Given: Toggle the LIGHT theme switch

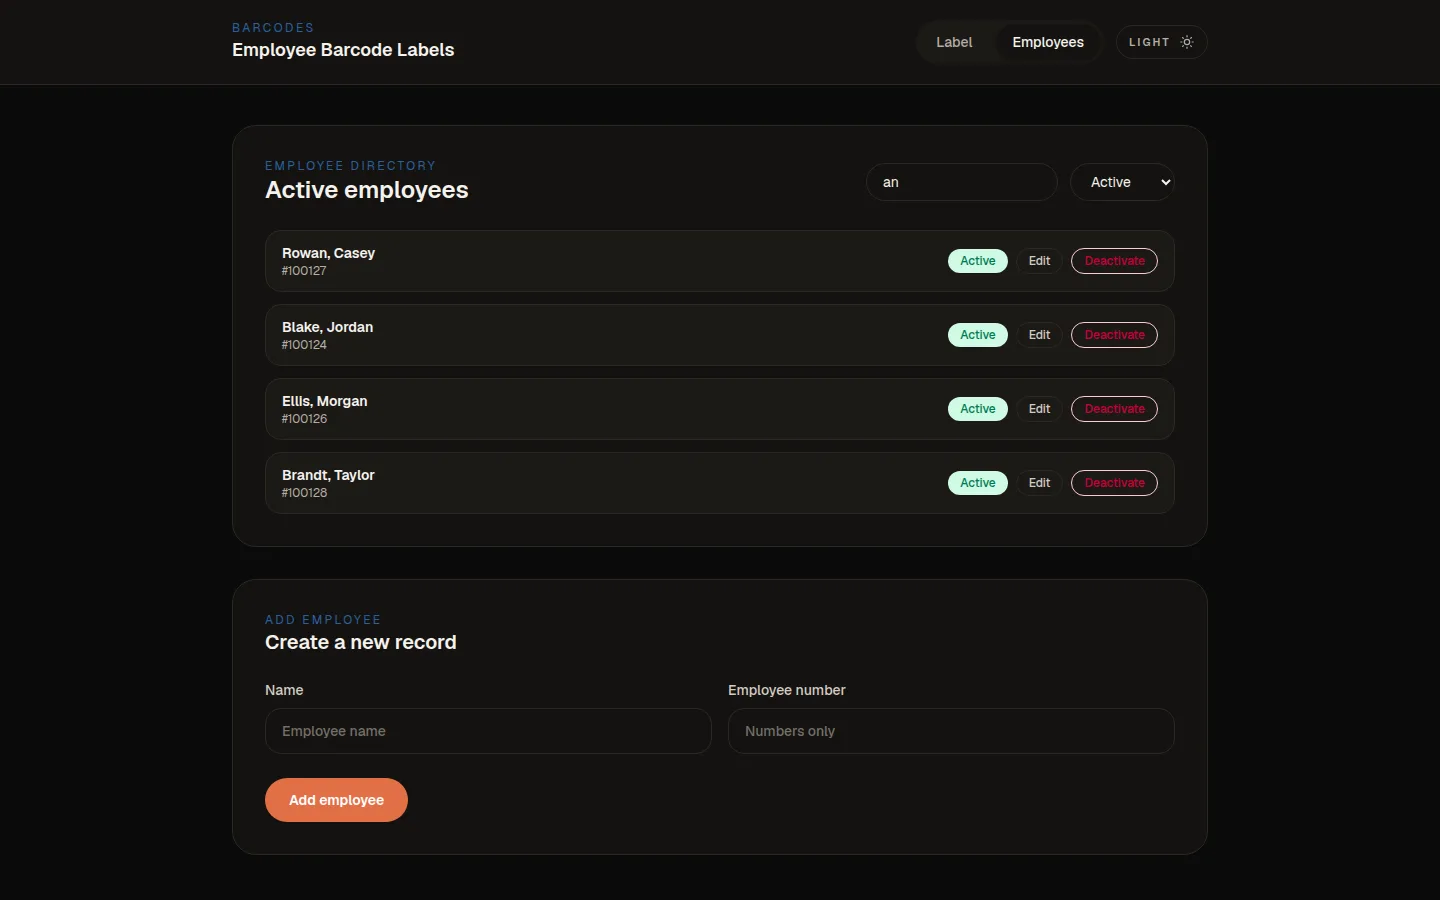Looking at the screenshot, I should point(1161,42).
